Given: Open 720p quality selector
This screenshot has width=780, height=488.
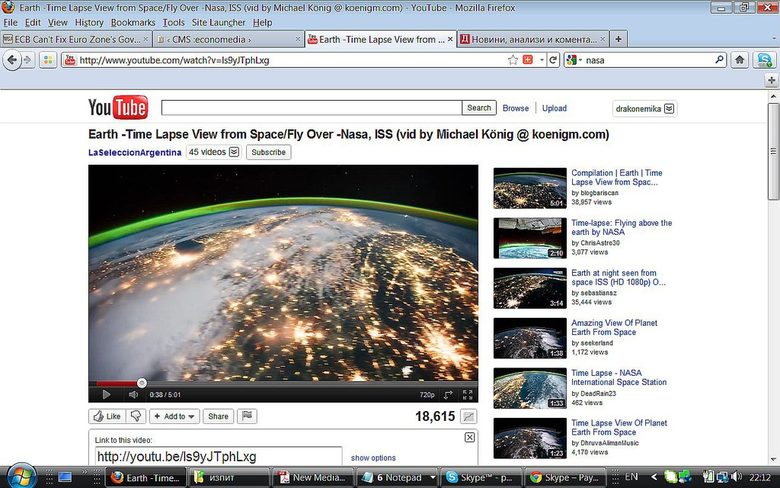Looking at the screenshot, I should click(427, 394).
